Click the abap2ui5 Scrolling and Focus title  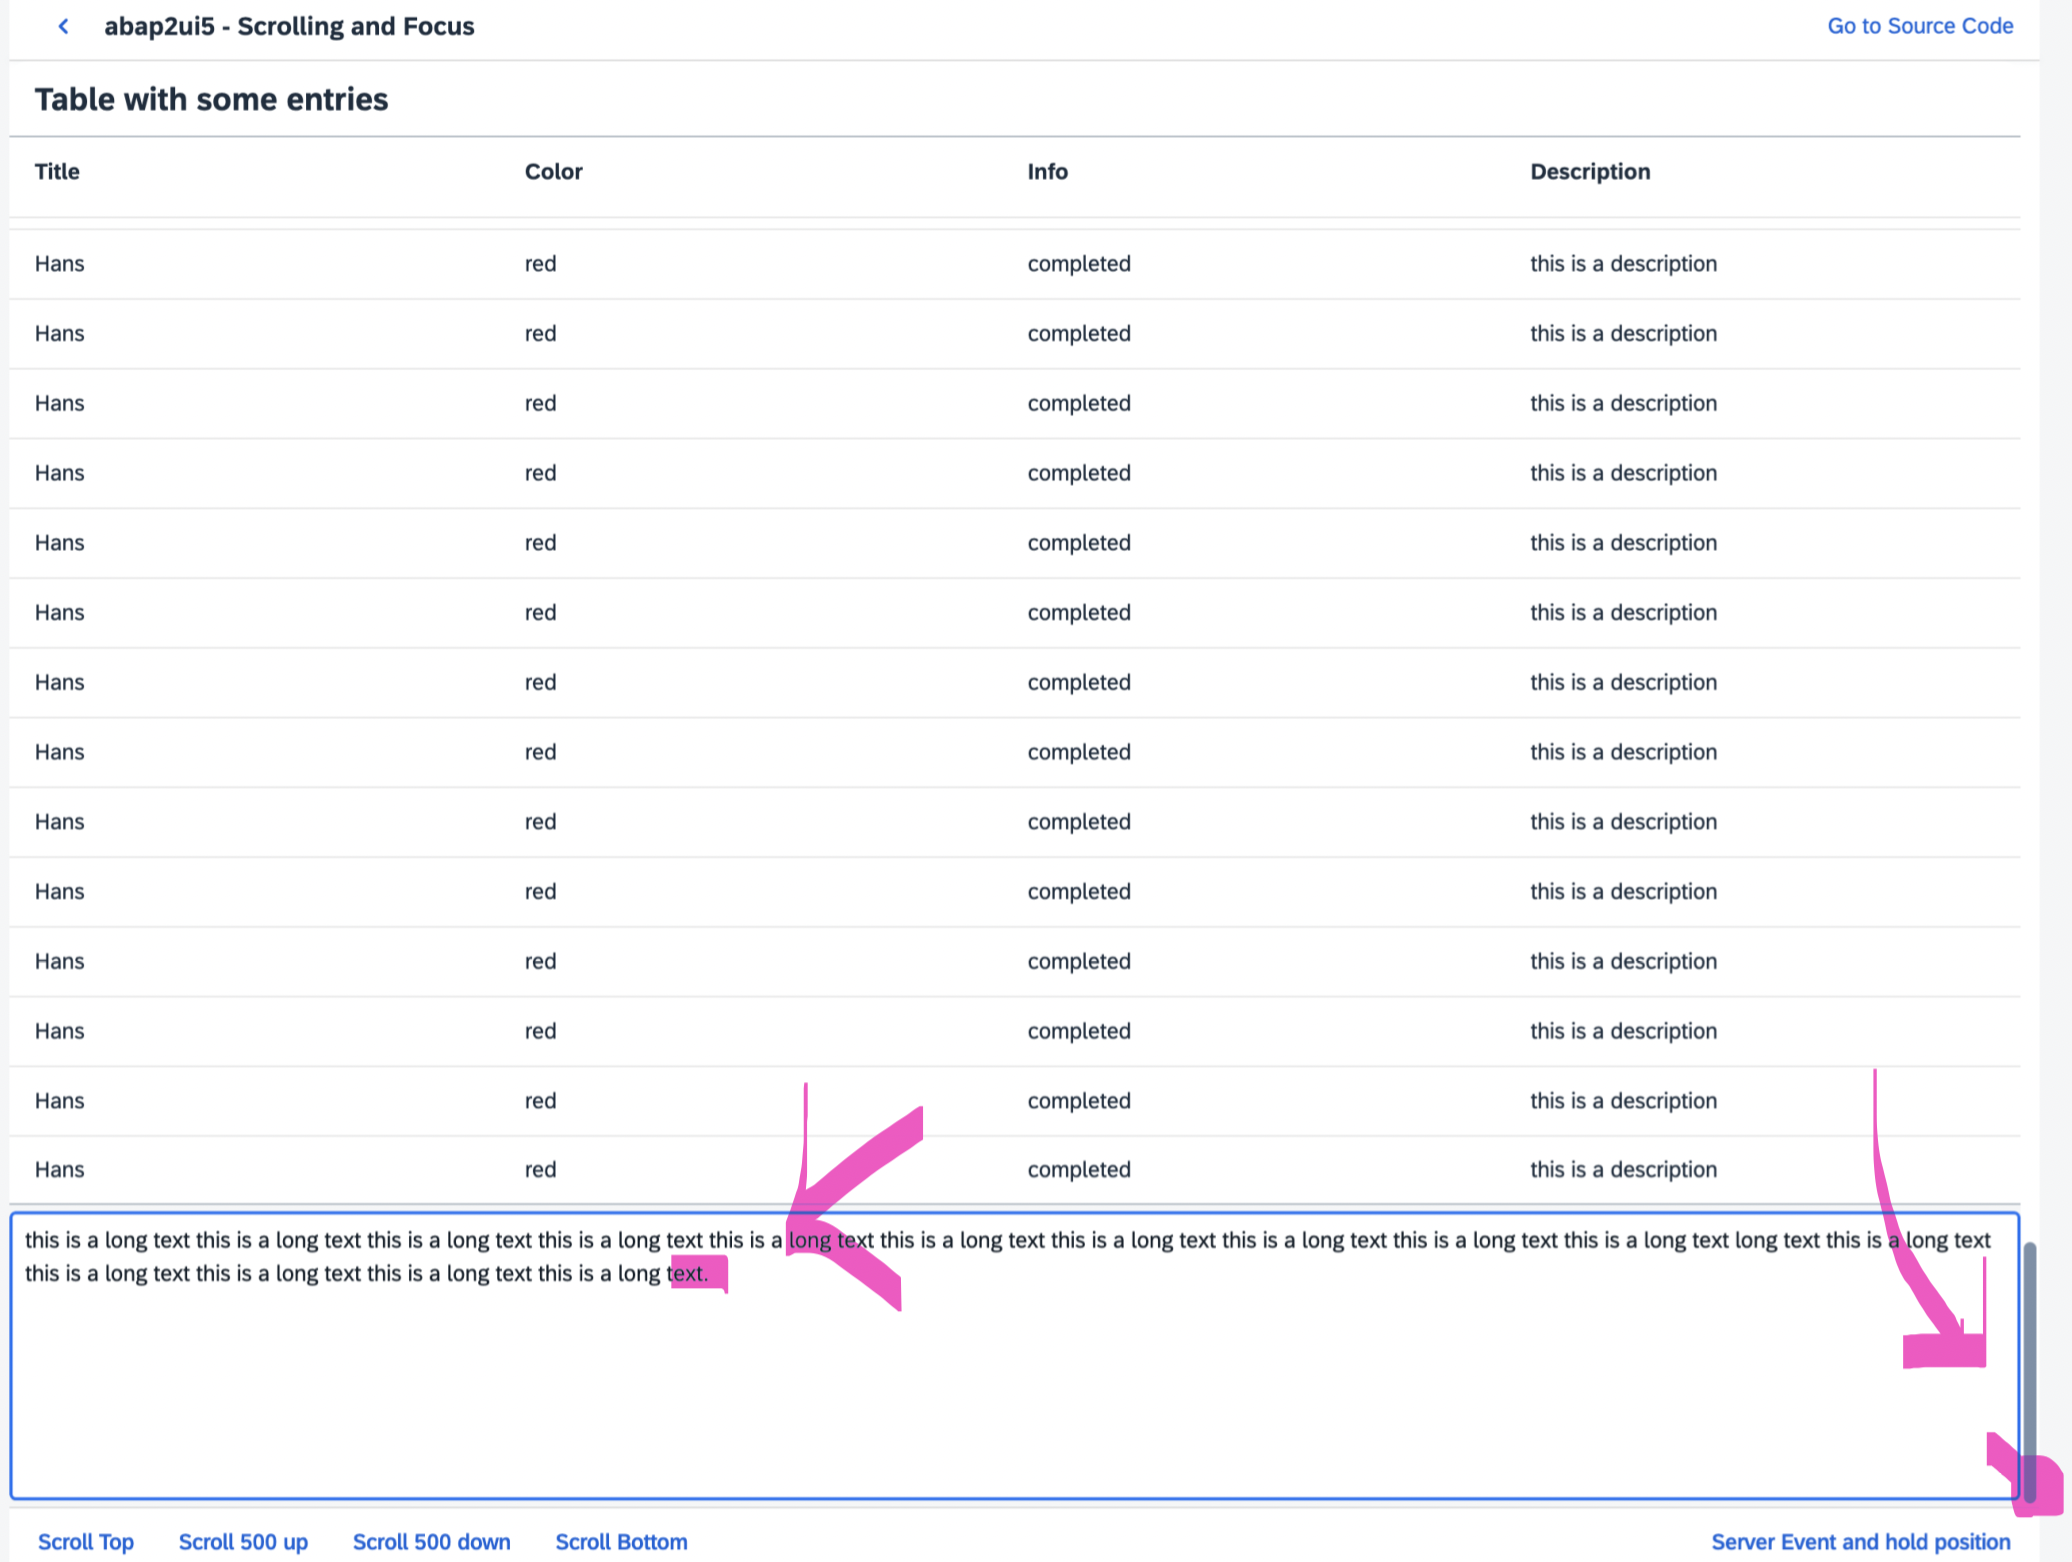coord(290,26)
